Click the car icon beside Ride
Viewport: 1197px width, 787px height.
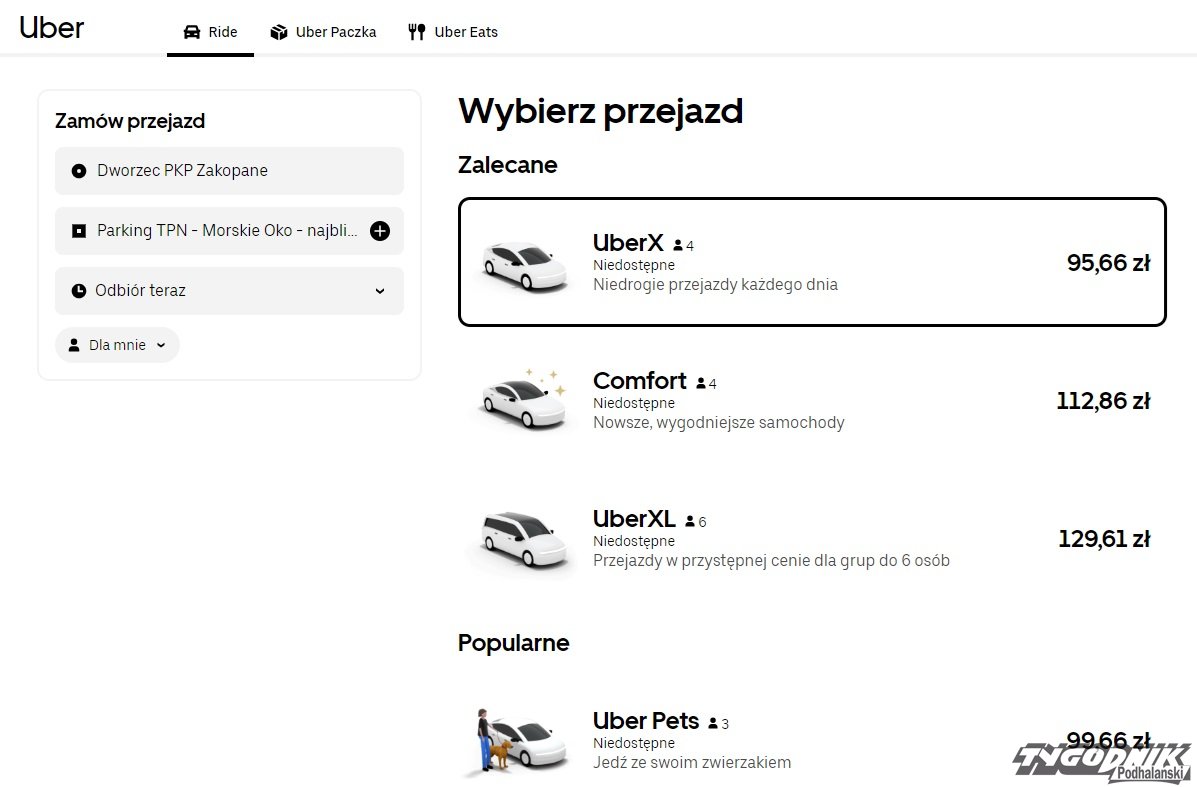point(192,32)
